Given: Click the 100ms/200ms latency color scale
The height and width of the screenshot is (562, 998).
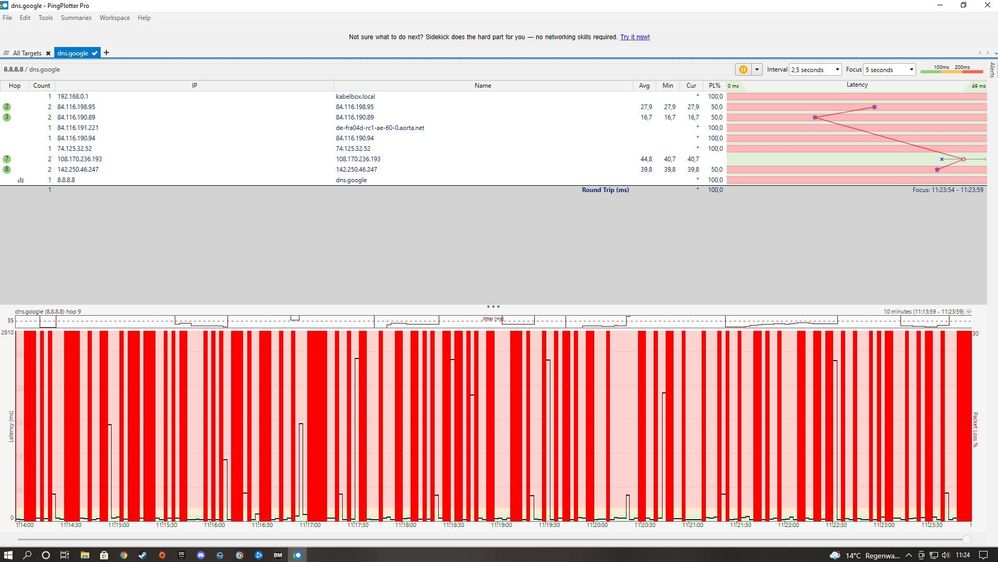Looking at the screenshot, I should [x=950, y=70].
